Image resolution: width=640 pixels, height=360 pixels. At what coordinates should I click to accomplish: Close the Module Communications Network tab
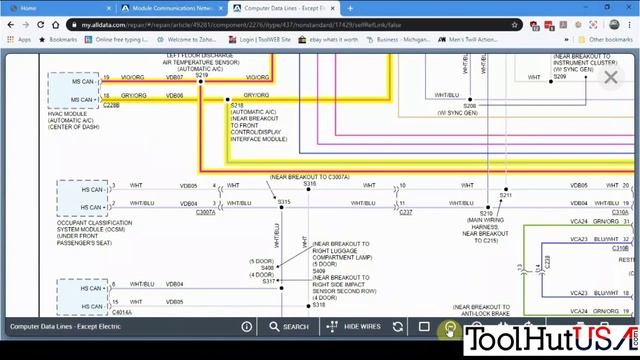click(221, 8)
